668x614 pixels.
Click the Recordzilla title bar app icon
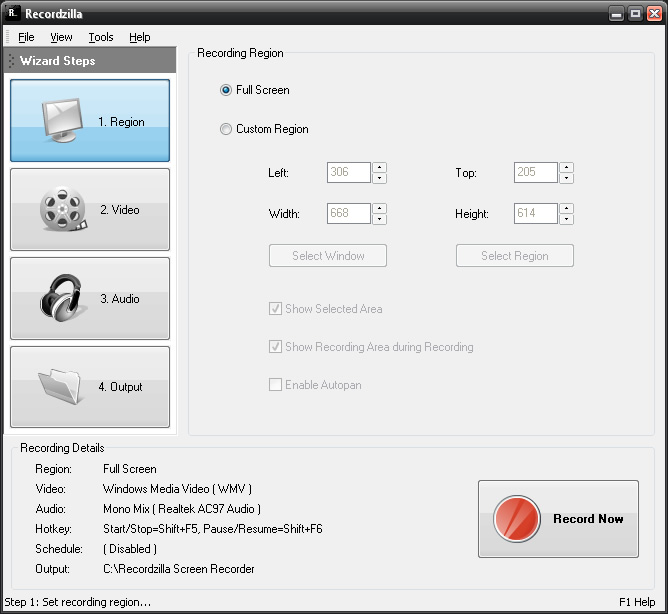(13, 14)
